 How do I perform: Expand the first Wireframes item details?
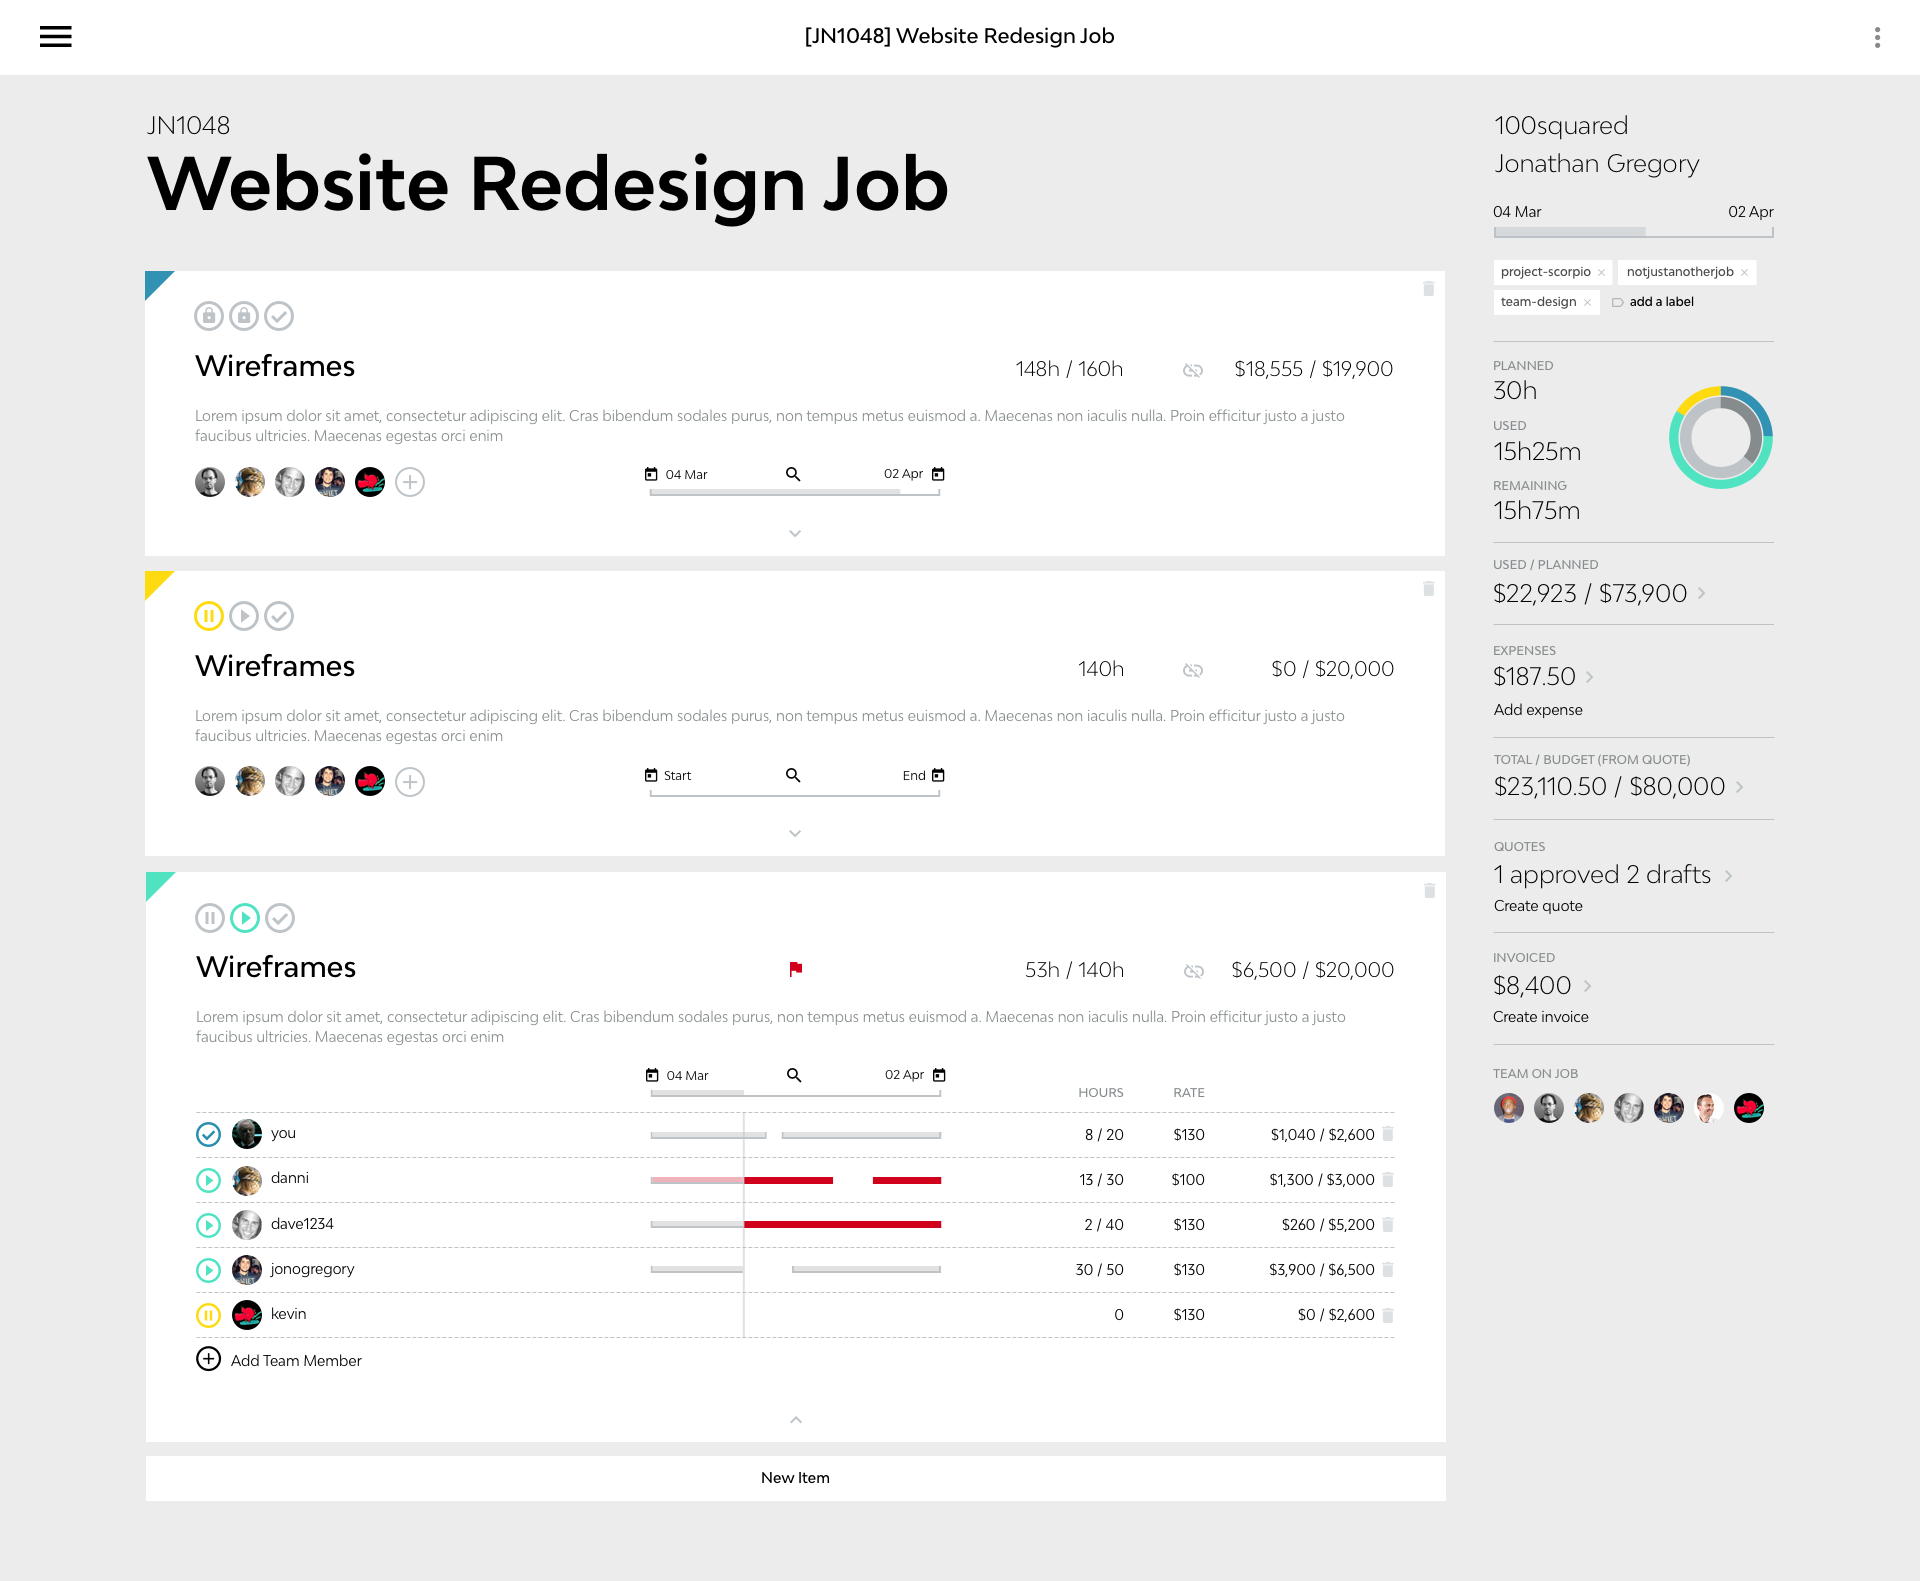pyautogui.click(x=795, y=533)
